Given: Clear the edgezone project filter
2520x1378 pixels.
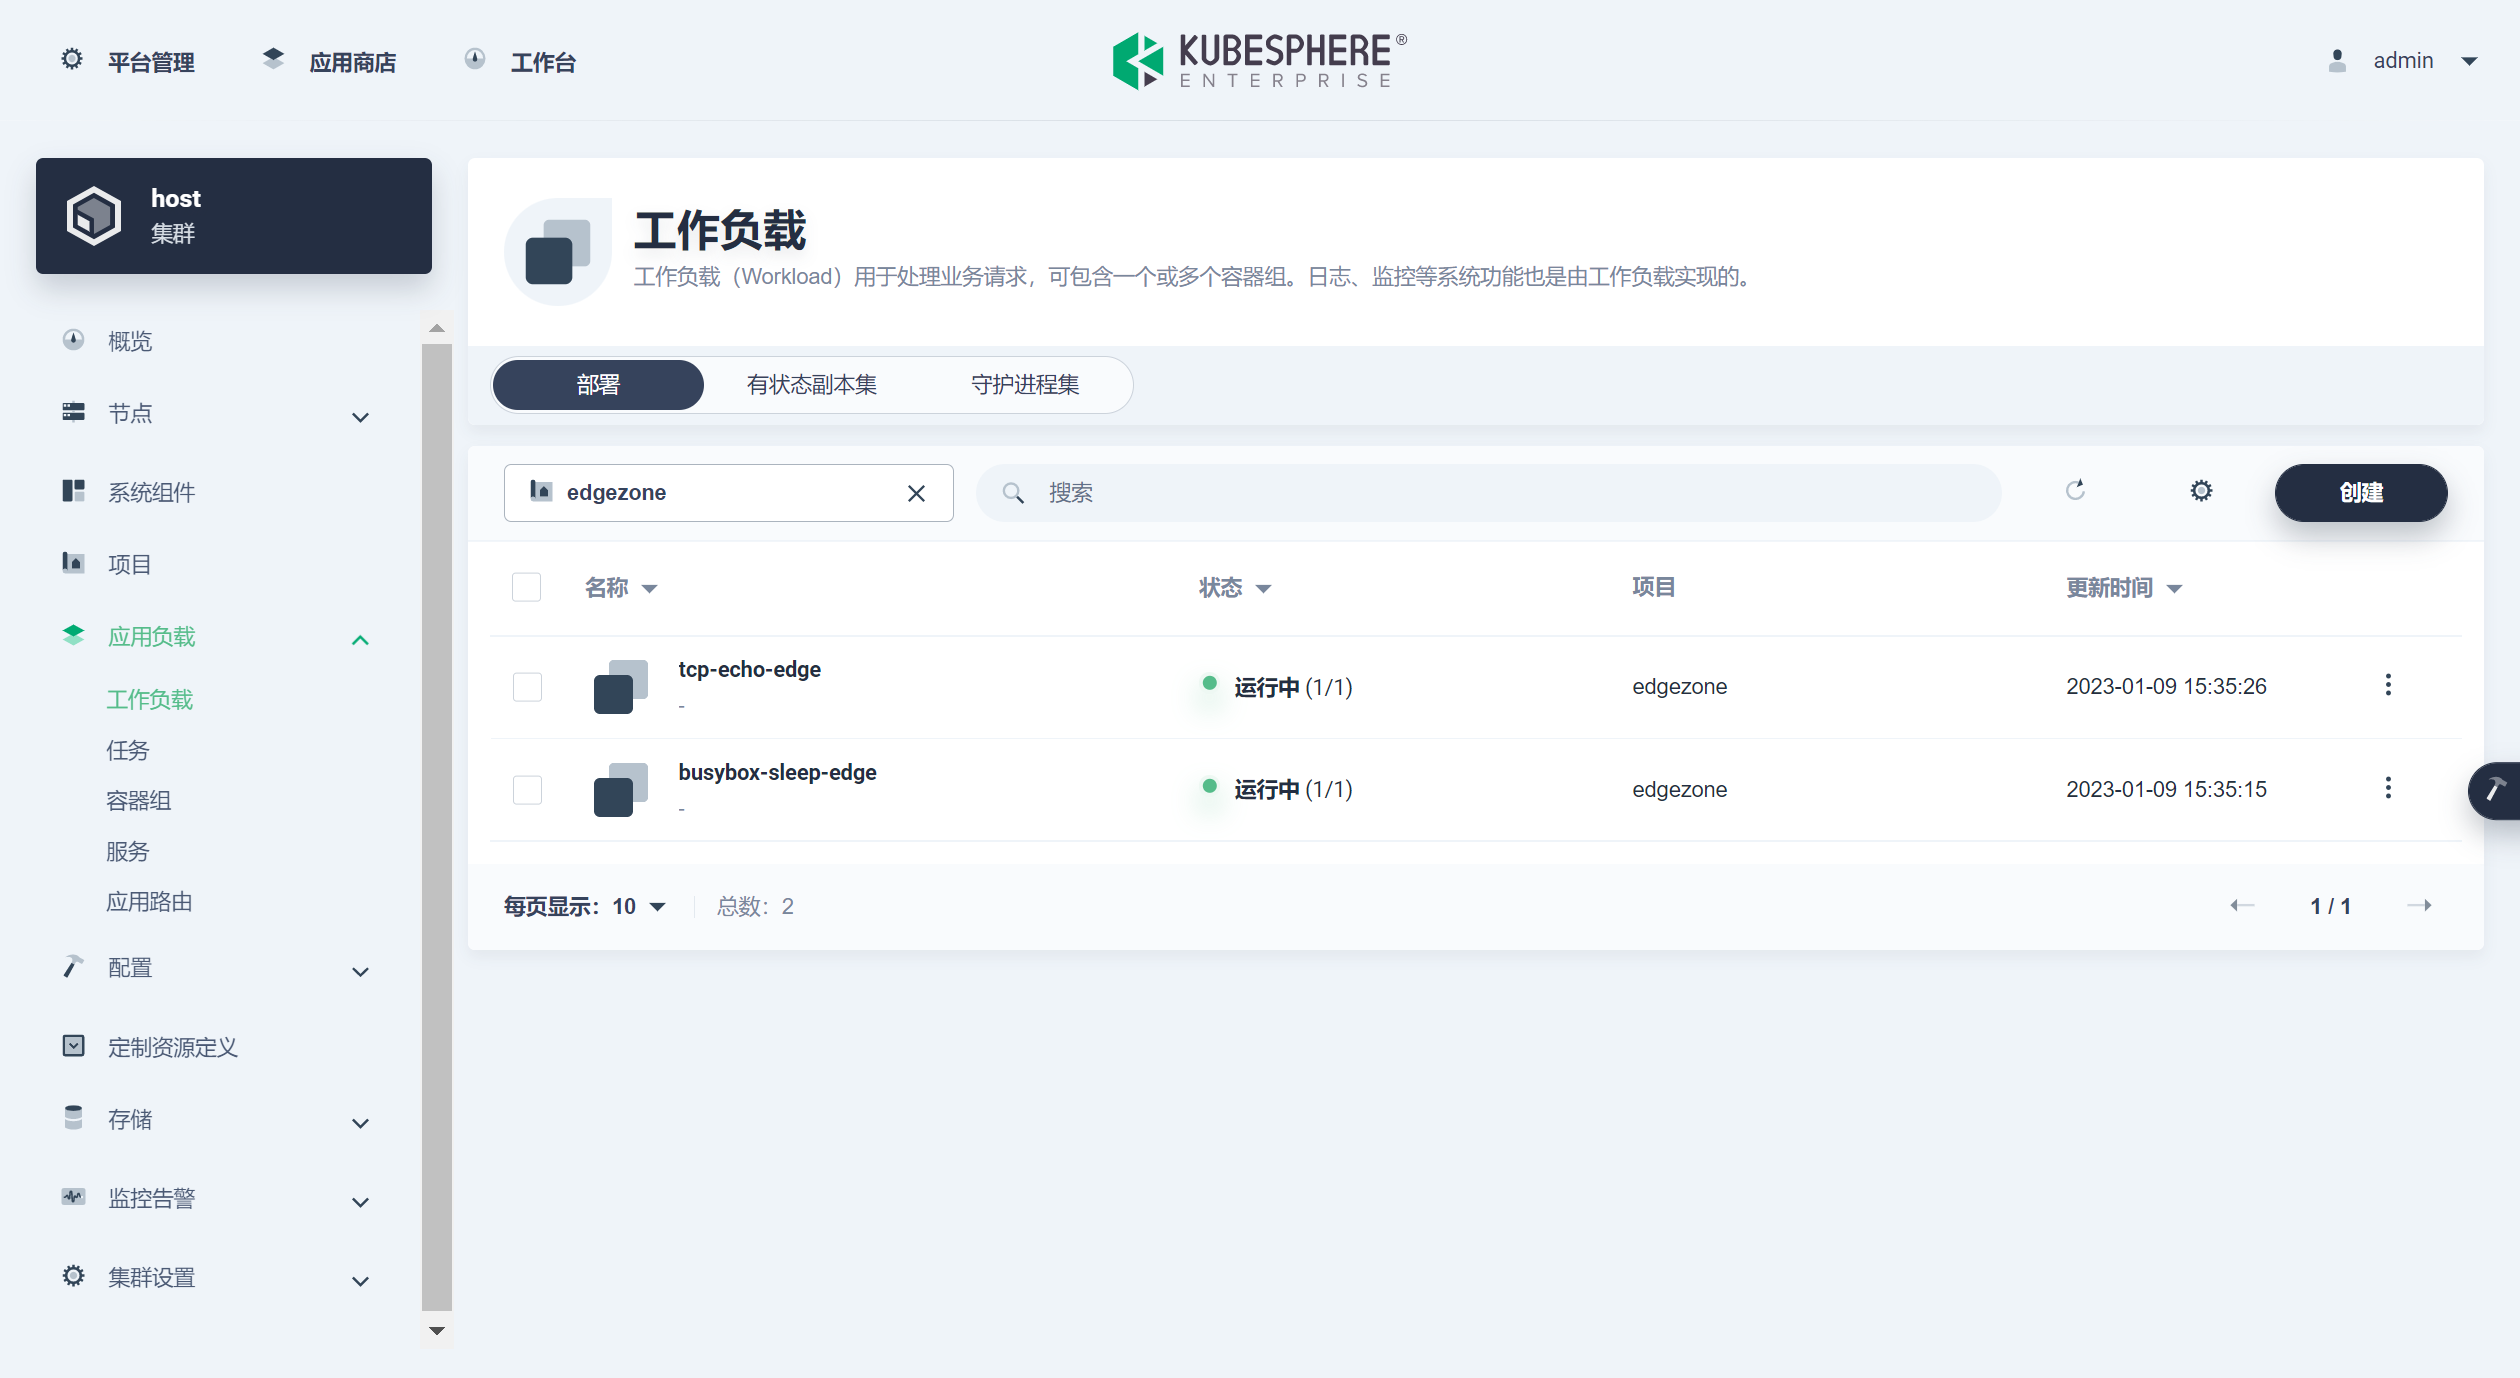Looking at the screenshot, I should coord(916,492).
